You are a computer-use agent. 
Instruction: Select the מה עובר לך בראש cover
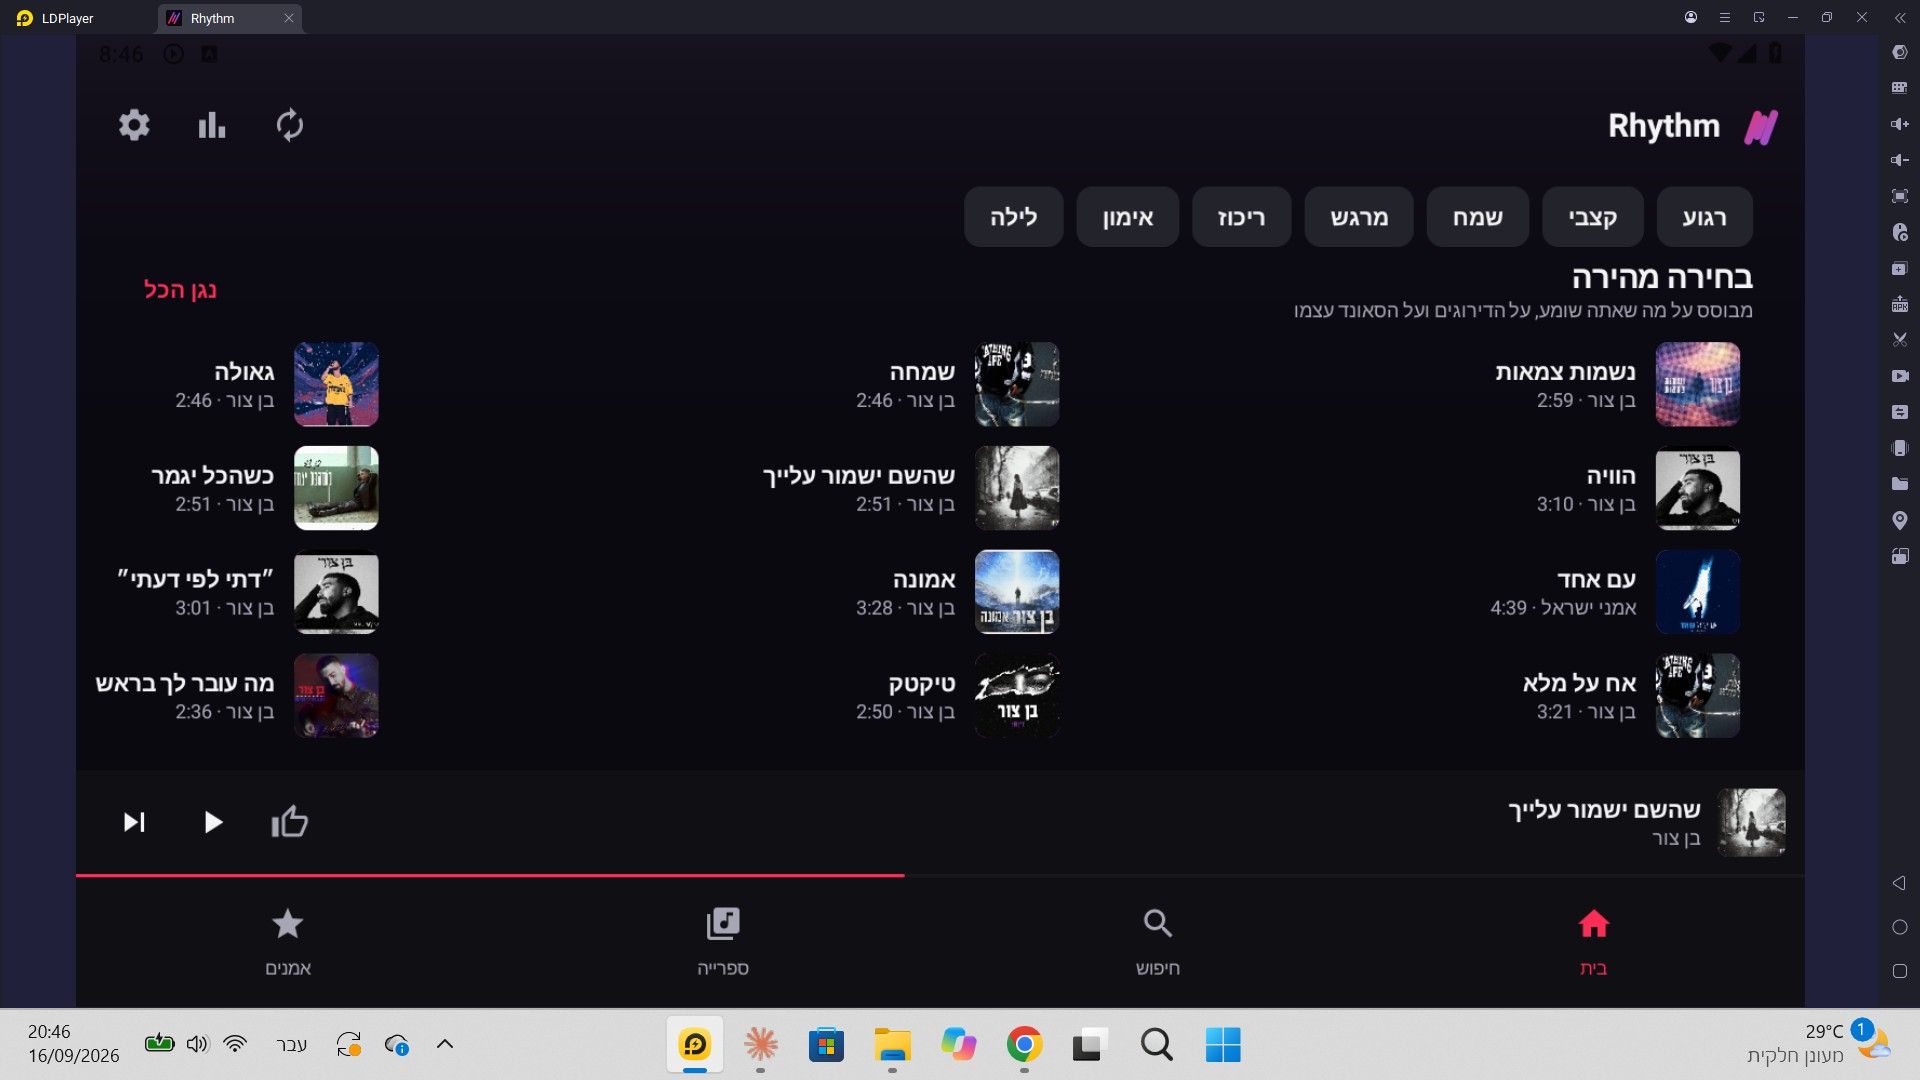tap(336, 696)
